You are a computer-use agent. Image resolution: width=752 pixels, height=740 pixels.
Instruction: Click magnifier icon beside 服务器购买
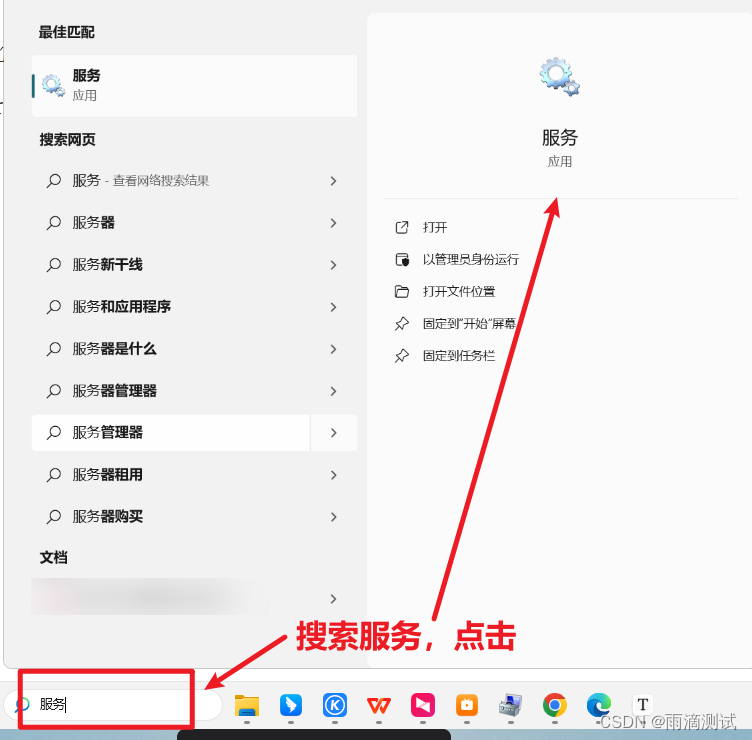click(54, 517)
